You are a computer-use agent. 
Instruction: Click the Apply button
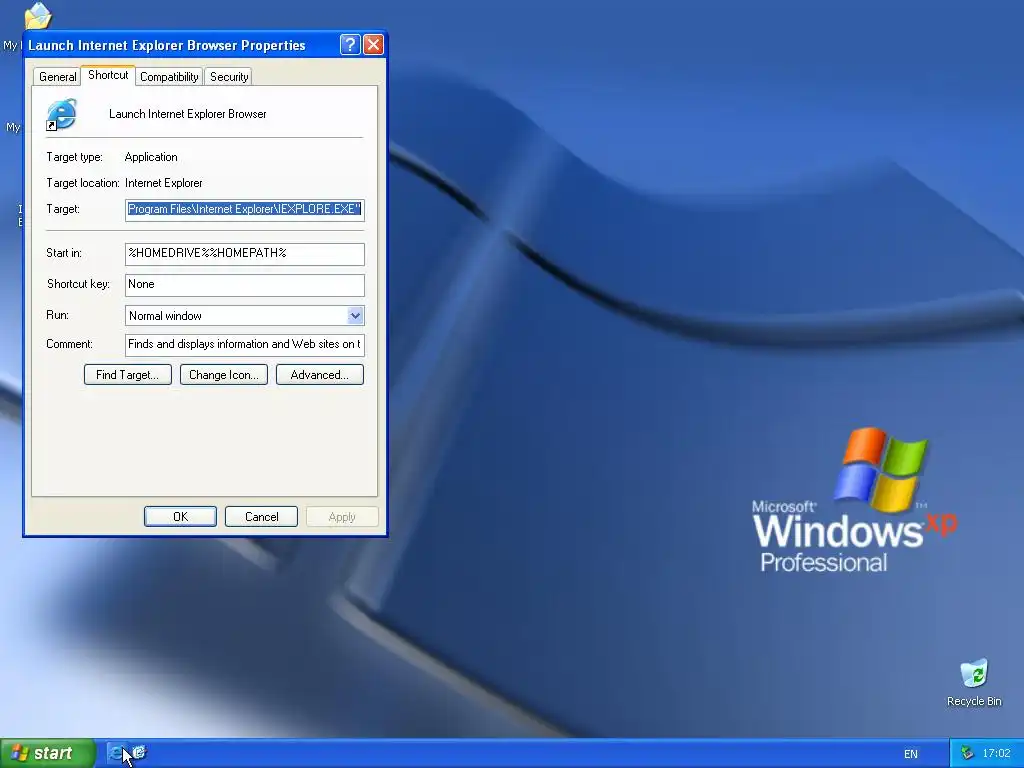click(x=342, y=517)
